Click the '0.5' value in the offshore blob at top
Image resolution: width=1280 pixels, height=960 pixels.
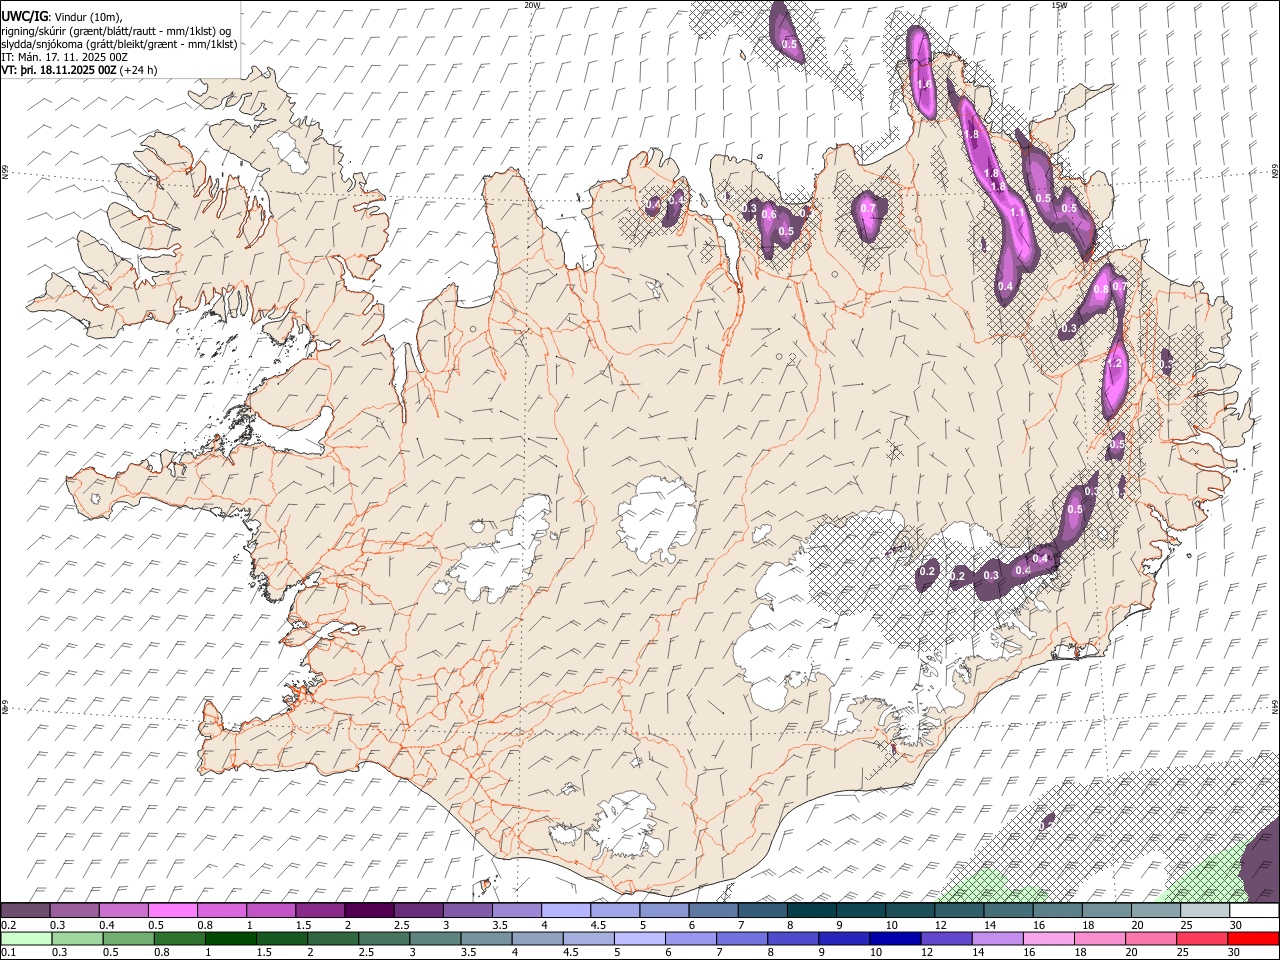789,44
